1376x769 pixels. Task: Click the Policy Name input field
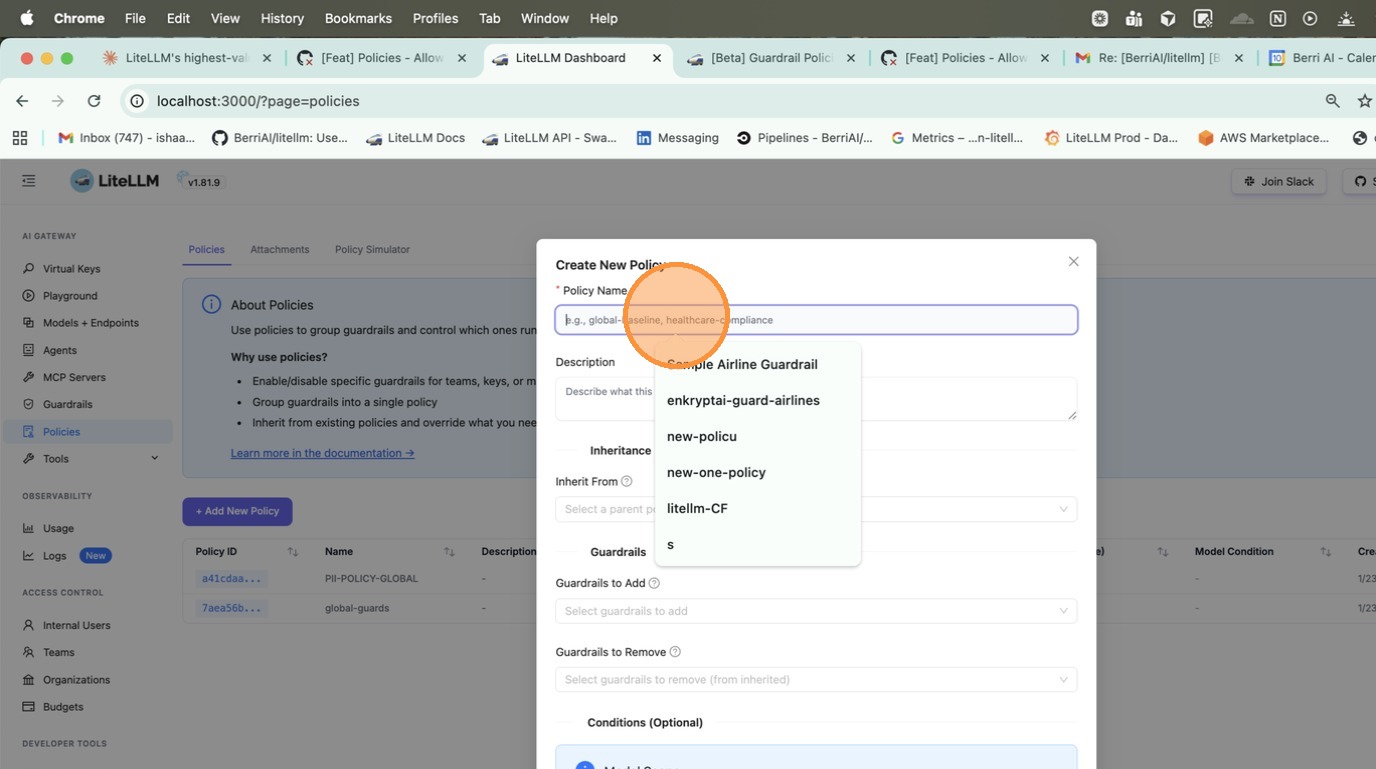pyautogui.click(x=900, y=320)
